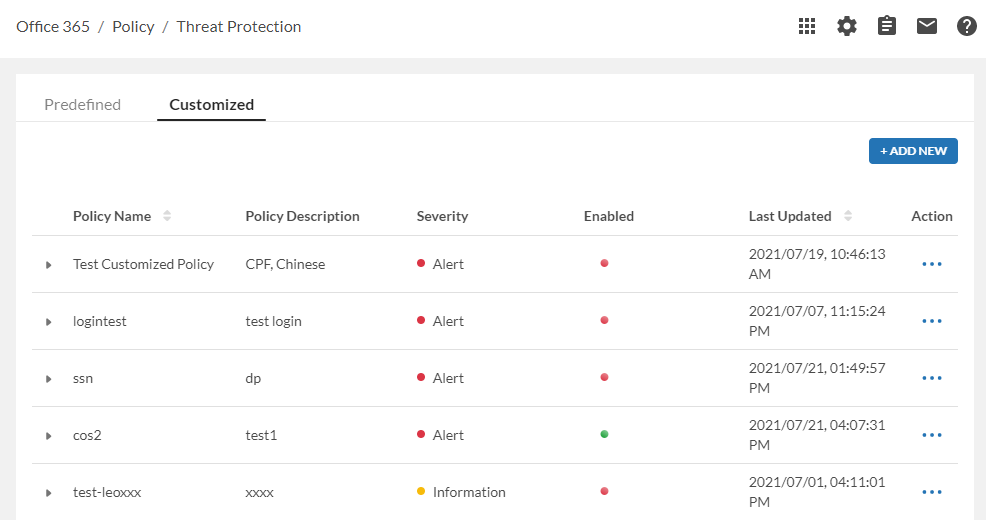Image resolution: width=986 pixels, height=520 pixels.
Task: Click the help question mark icon
Action: (966, 27)
